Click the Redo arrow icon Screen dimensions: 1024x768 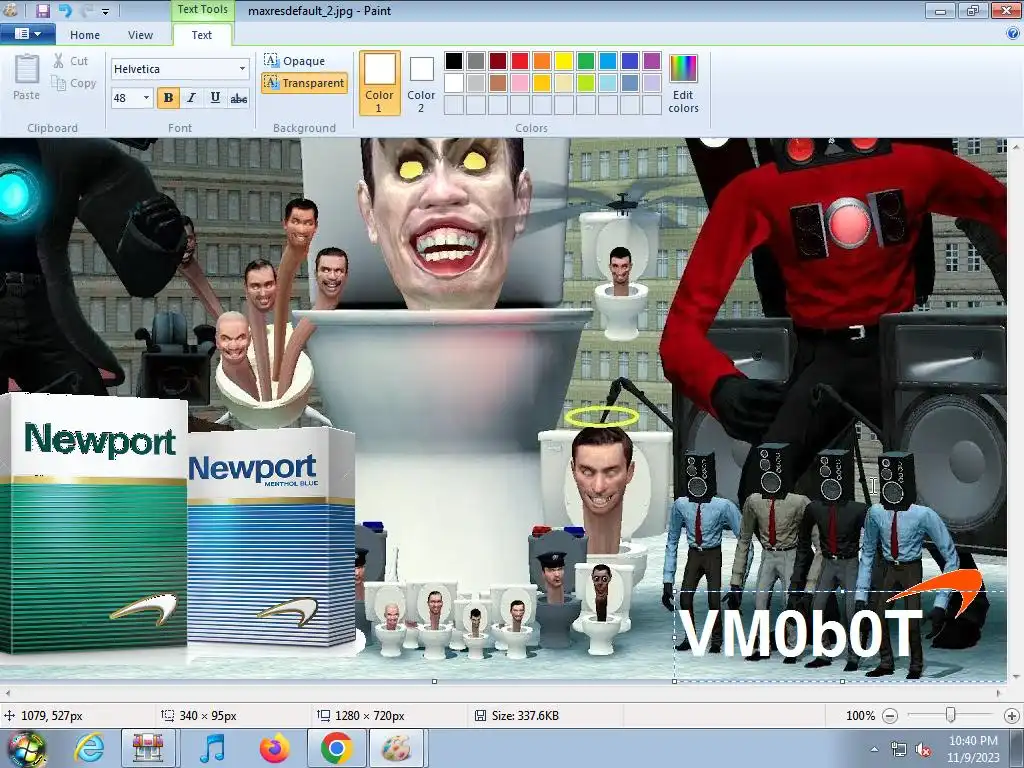[86, 10]
